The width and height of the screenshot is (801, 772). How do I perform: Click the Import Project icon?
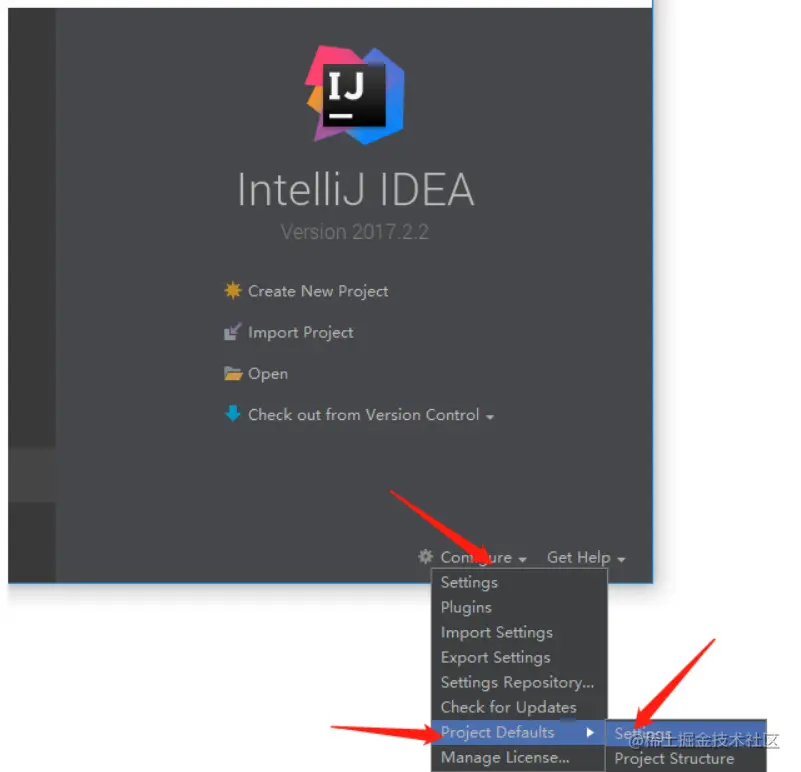pyautogui.click(x=232, y=332)
